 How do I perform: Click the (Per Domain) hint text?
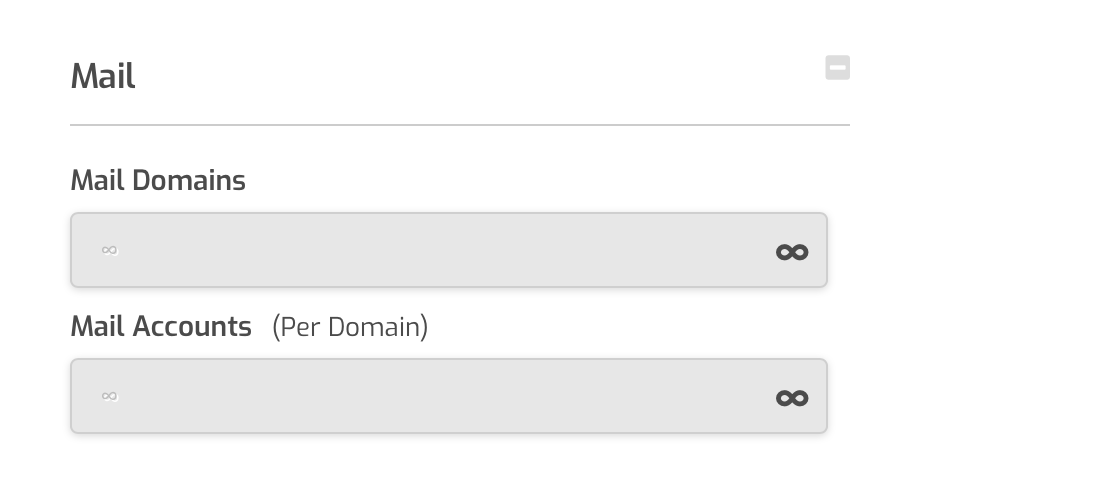350,327
